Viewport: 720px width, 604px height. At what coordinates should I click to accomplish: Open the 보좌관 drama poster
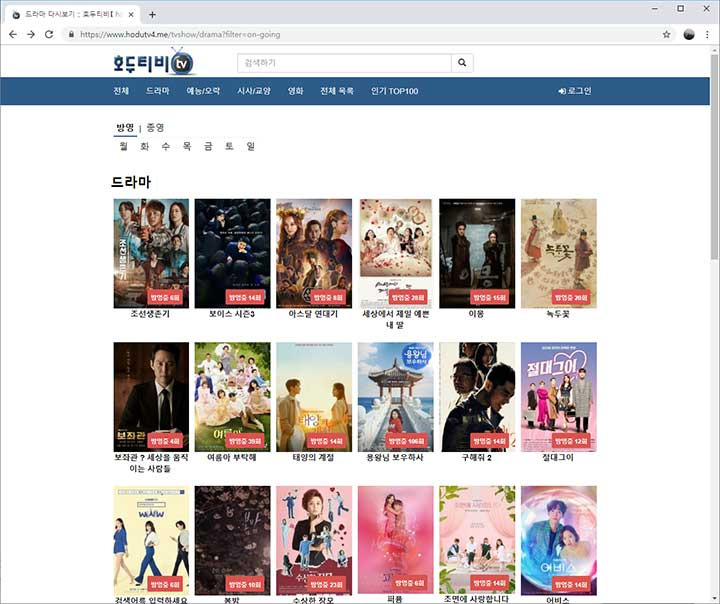[151, 397]
